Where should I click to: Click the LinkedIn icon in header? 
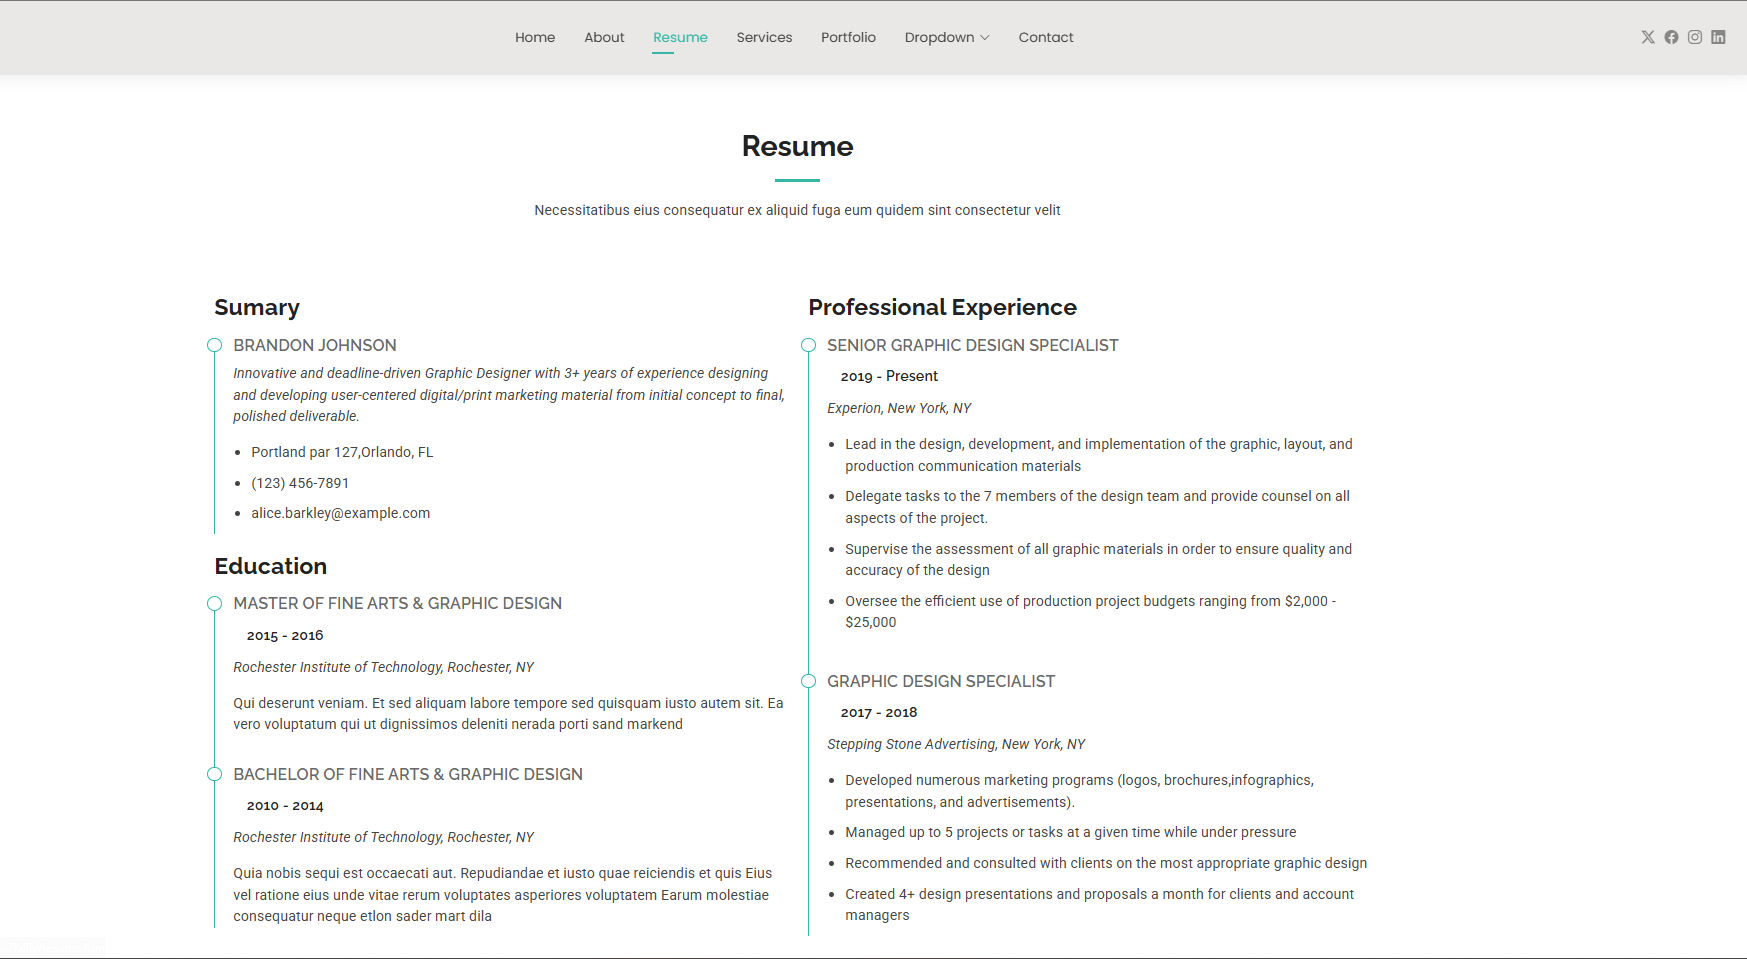pos(1718,37)
